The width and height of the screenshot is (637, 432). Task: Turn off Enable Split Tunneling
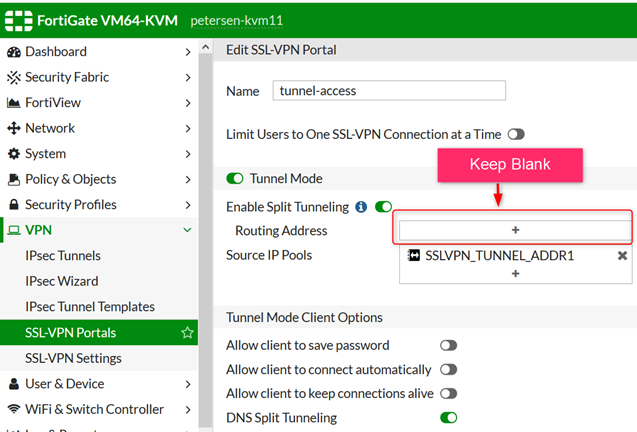pos(383,207)
